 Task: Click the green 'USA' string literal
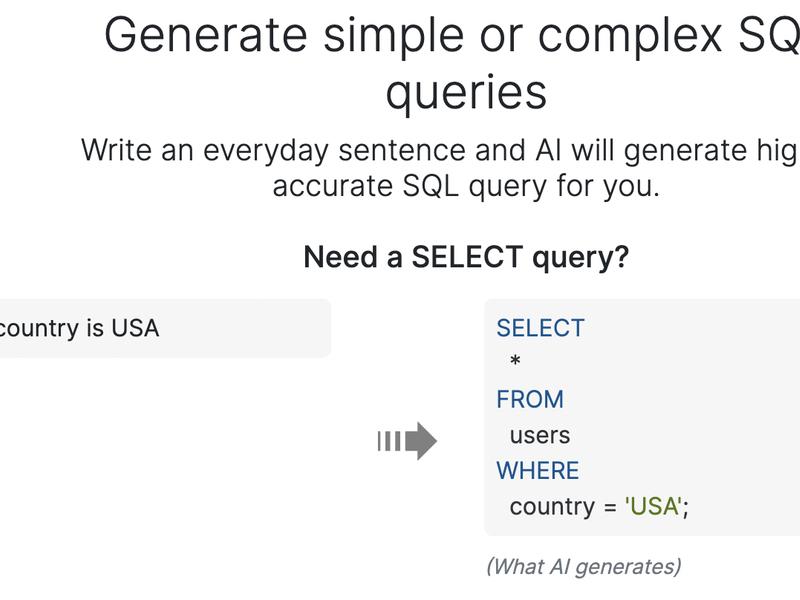point(653,506)
